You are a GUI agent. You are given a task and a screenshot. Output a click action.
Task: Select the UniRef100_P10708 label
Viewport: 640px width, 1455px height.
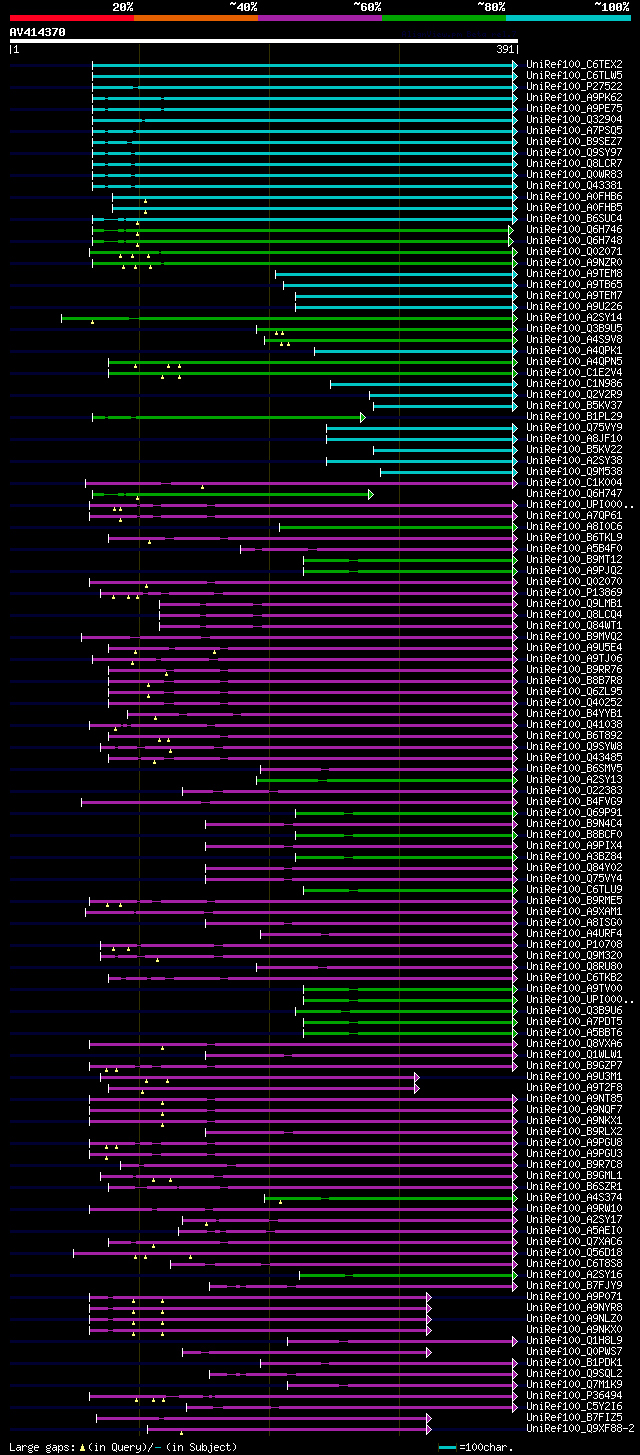(x=574, y=944)
